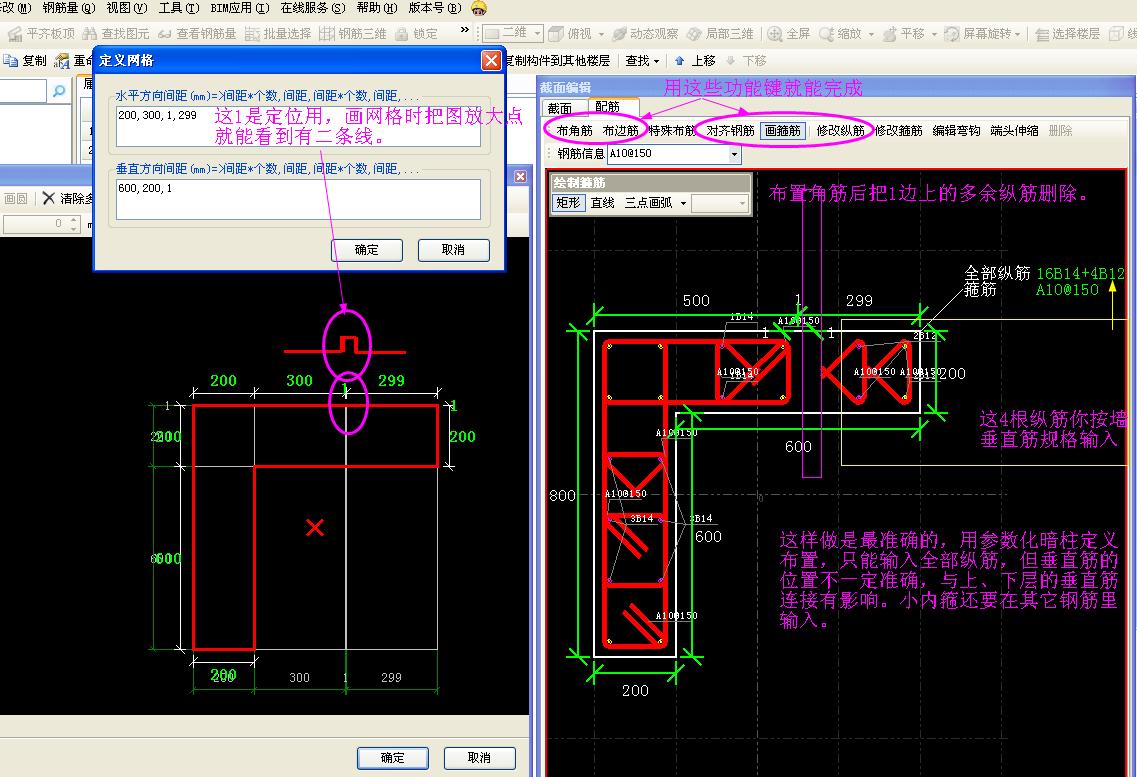This screenshot has width=1137, height=777.
Task: Open the 在线服务(S) menu
Action: (313, 8)
